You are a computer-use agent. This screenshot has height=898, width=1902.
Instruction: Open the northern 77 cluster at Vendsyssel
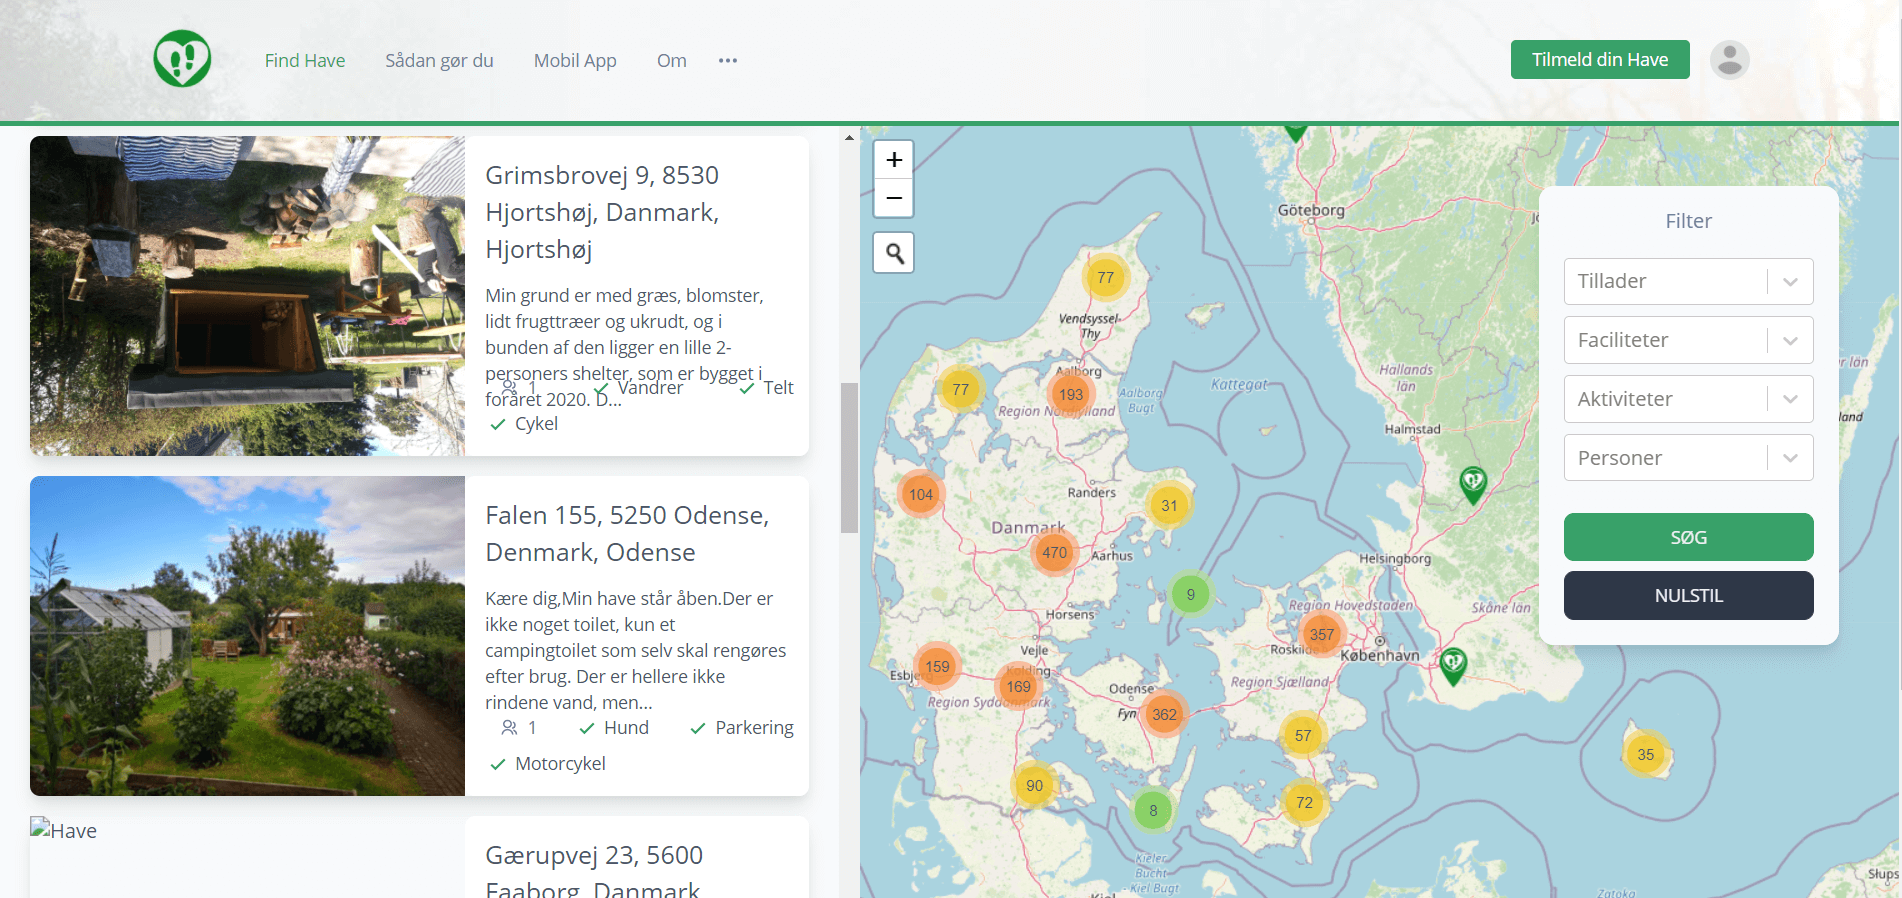(1105, 277)
